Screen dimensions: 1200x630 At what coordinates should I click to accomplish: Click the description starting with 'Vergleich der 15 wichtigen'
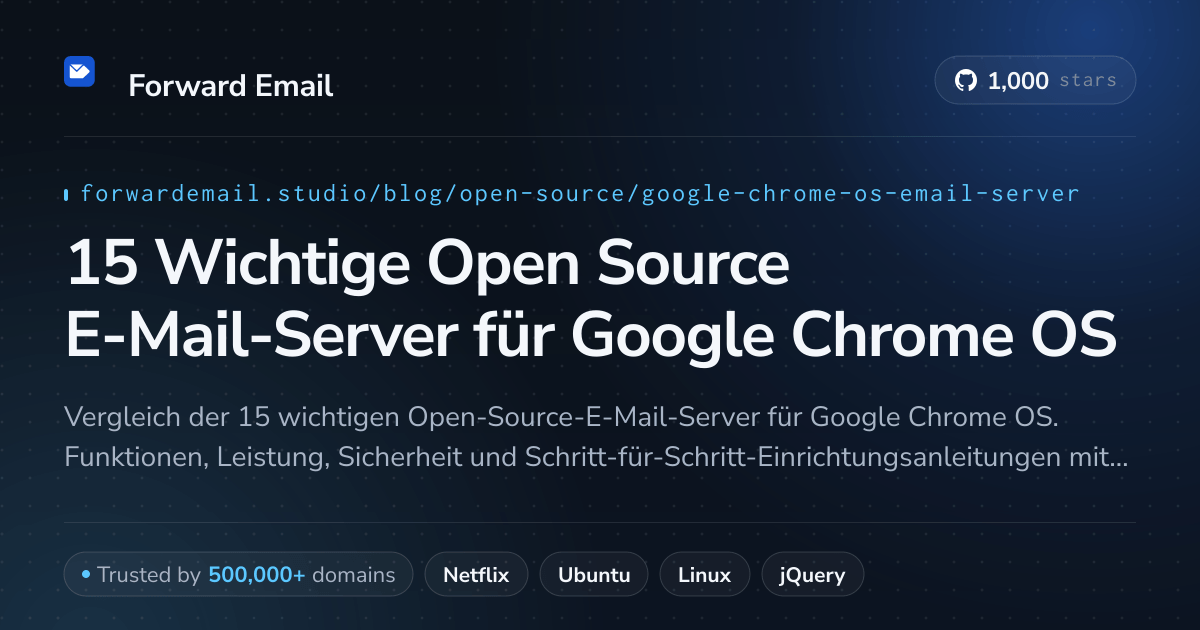(x=596, y=437)
